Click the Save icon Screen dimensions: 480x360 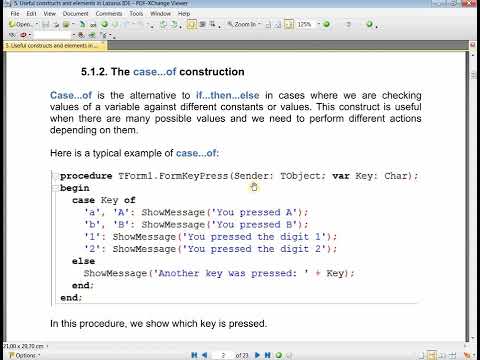46,24
